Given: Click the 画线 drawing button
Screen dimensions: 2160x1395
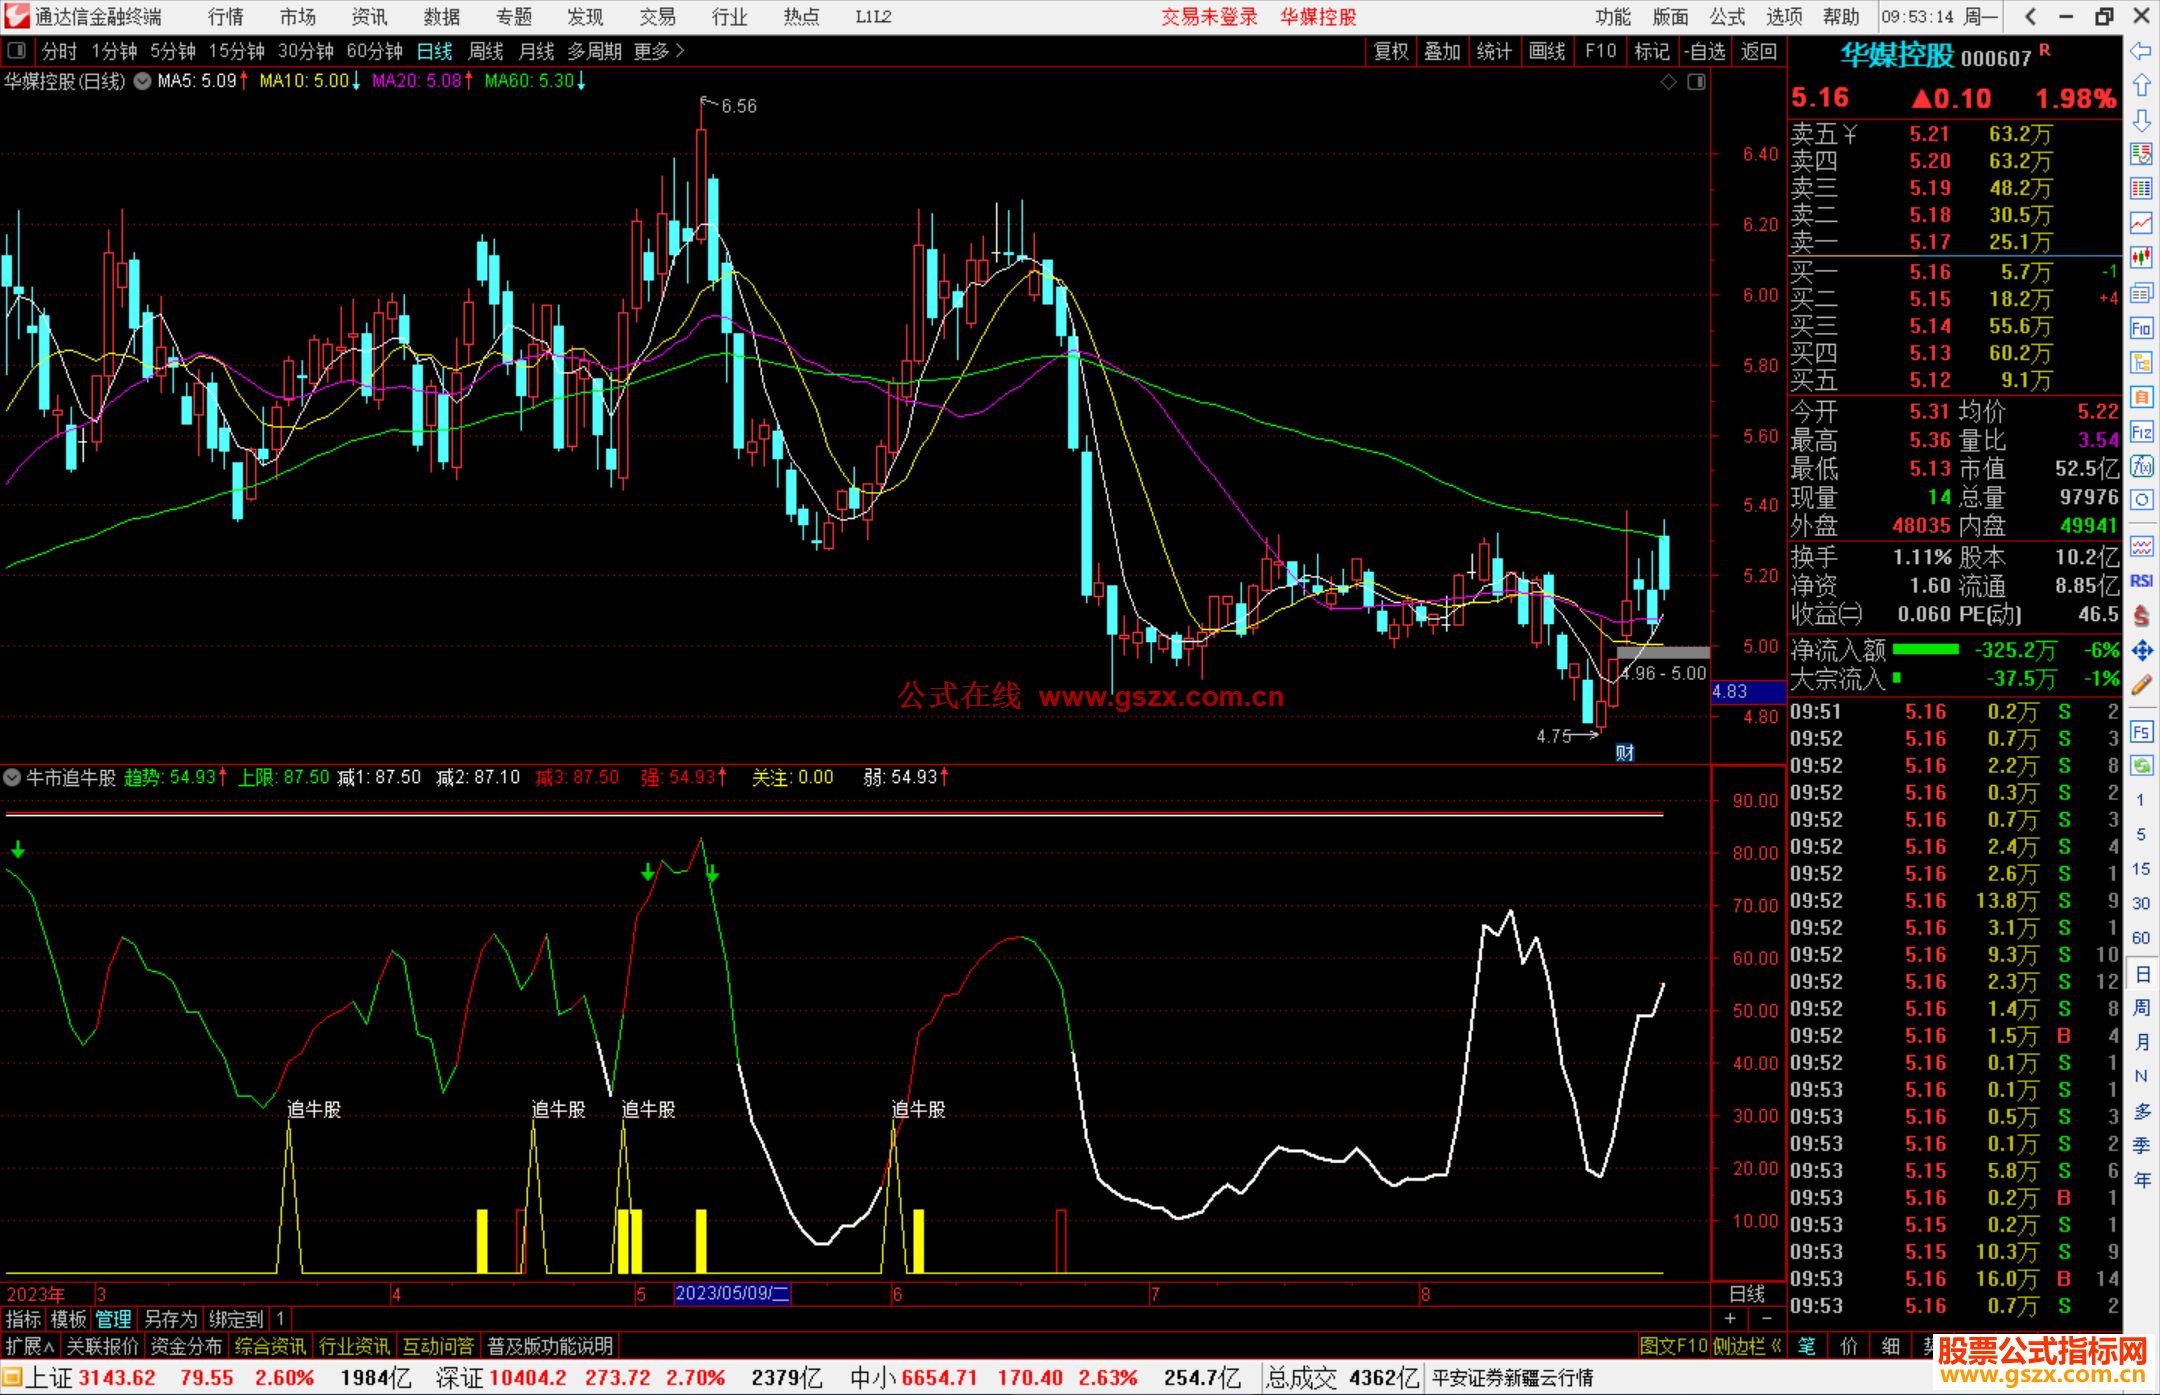Looking at the screenshot, I should coord(1547,51).
